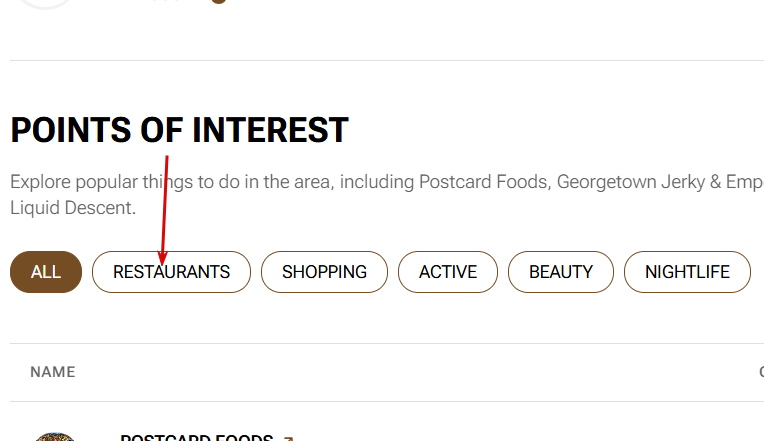The height and width of the screenshot is (441, 764).
Task: Click the divider line above Points of Interest
Action: 387,60
